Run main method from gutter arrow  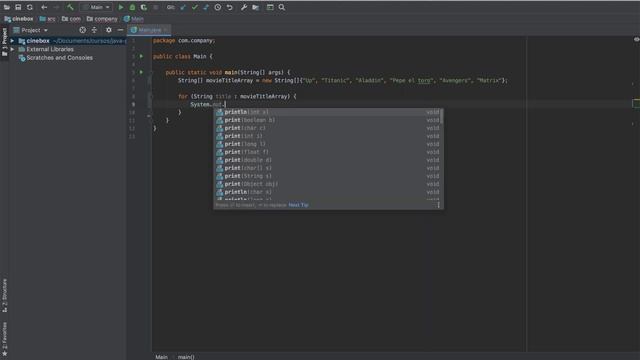[141, 72]
